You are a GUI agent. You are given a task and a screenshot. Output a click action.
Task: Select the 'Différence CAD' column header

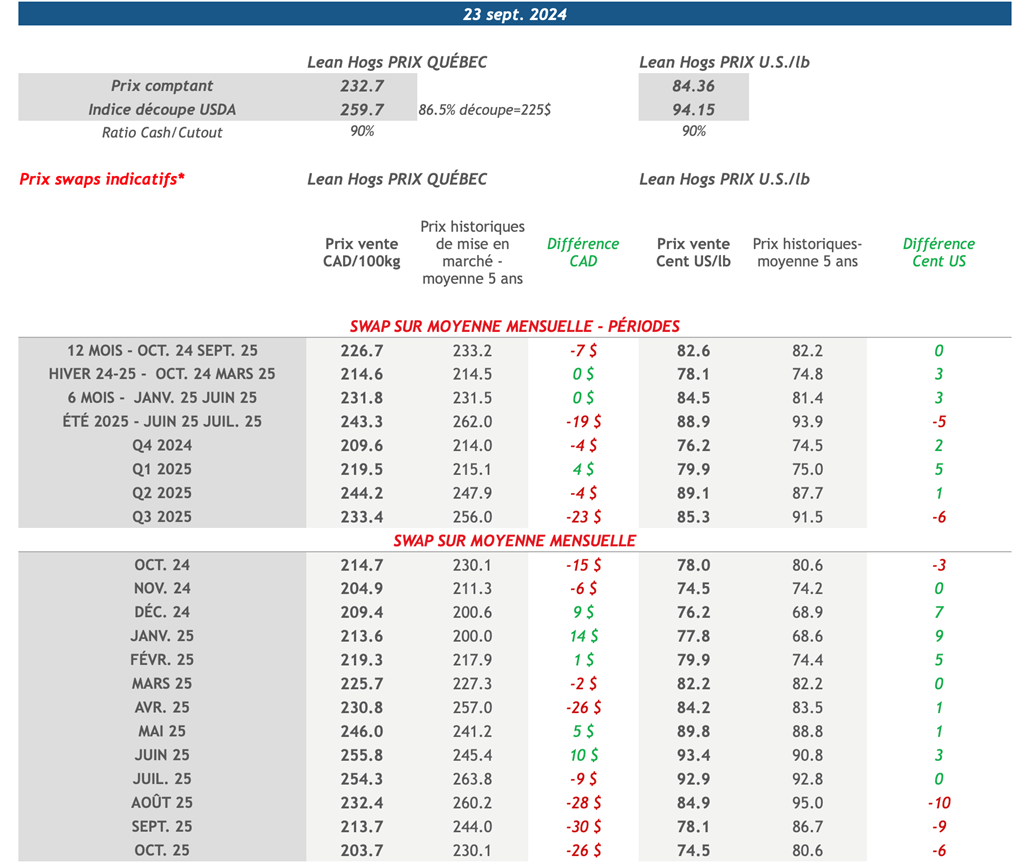pyautogui.click(x=582, y=252)
